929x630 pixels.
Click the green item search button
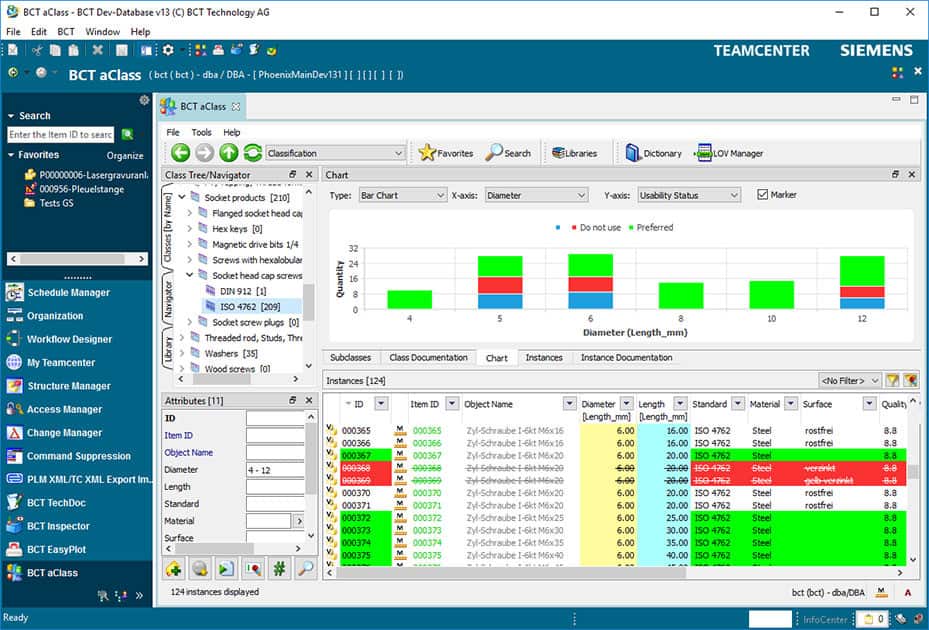pos(127,135)
